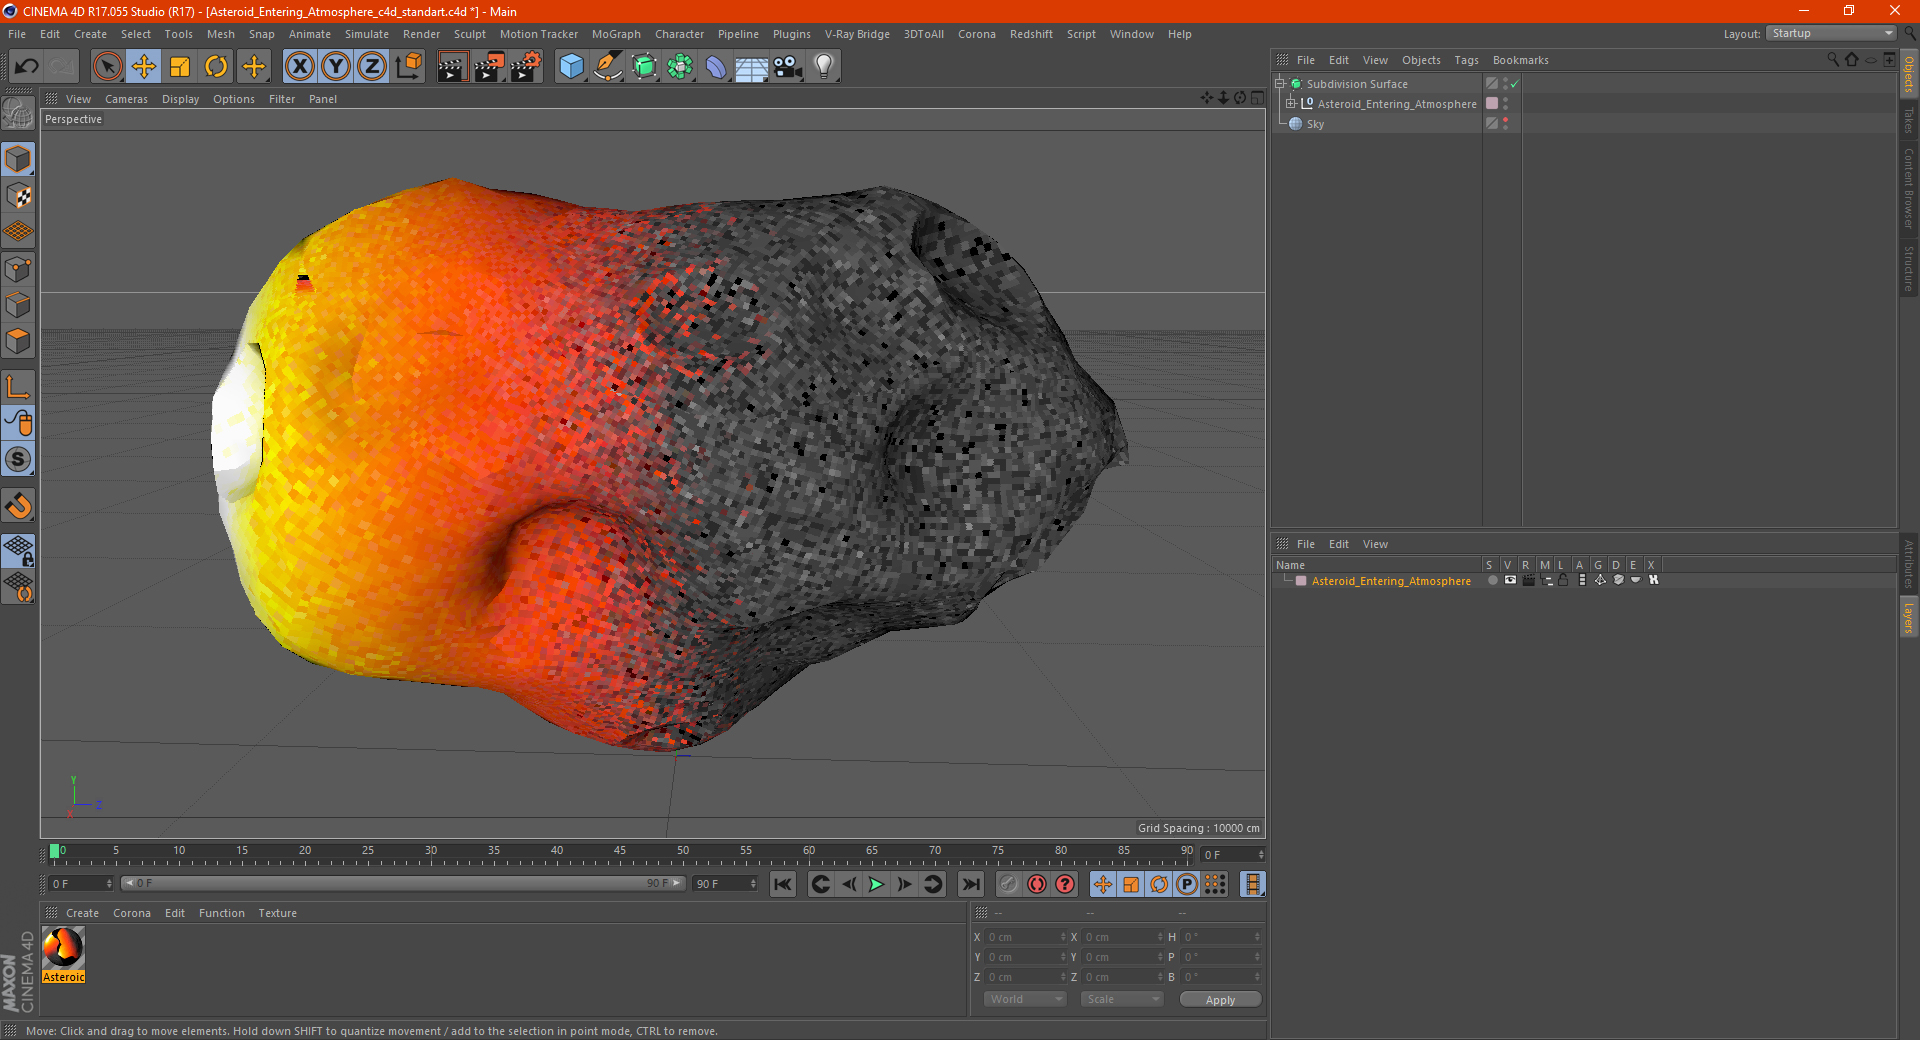
Task: Open the viewport Display menu
Action: [180, 99]
